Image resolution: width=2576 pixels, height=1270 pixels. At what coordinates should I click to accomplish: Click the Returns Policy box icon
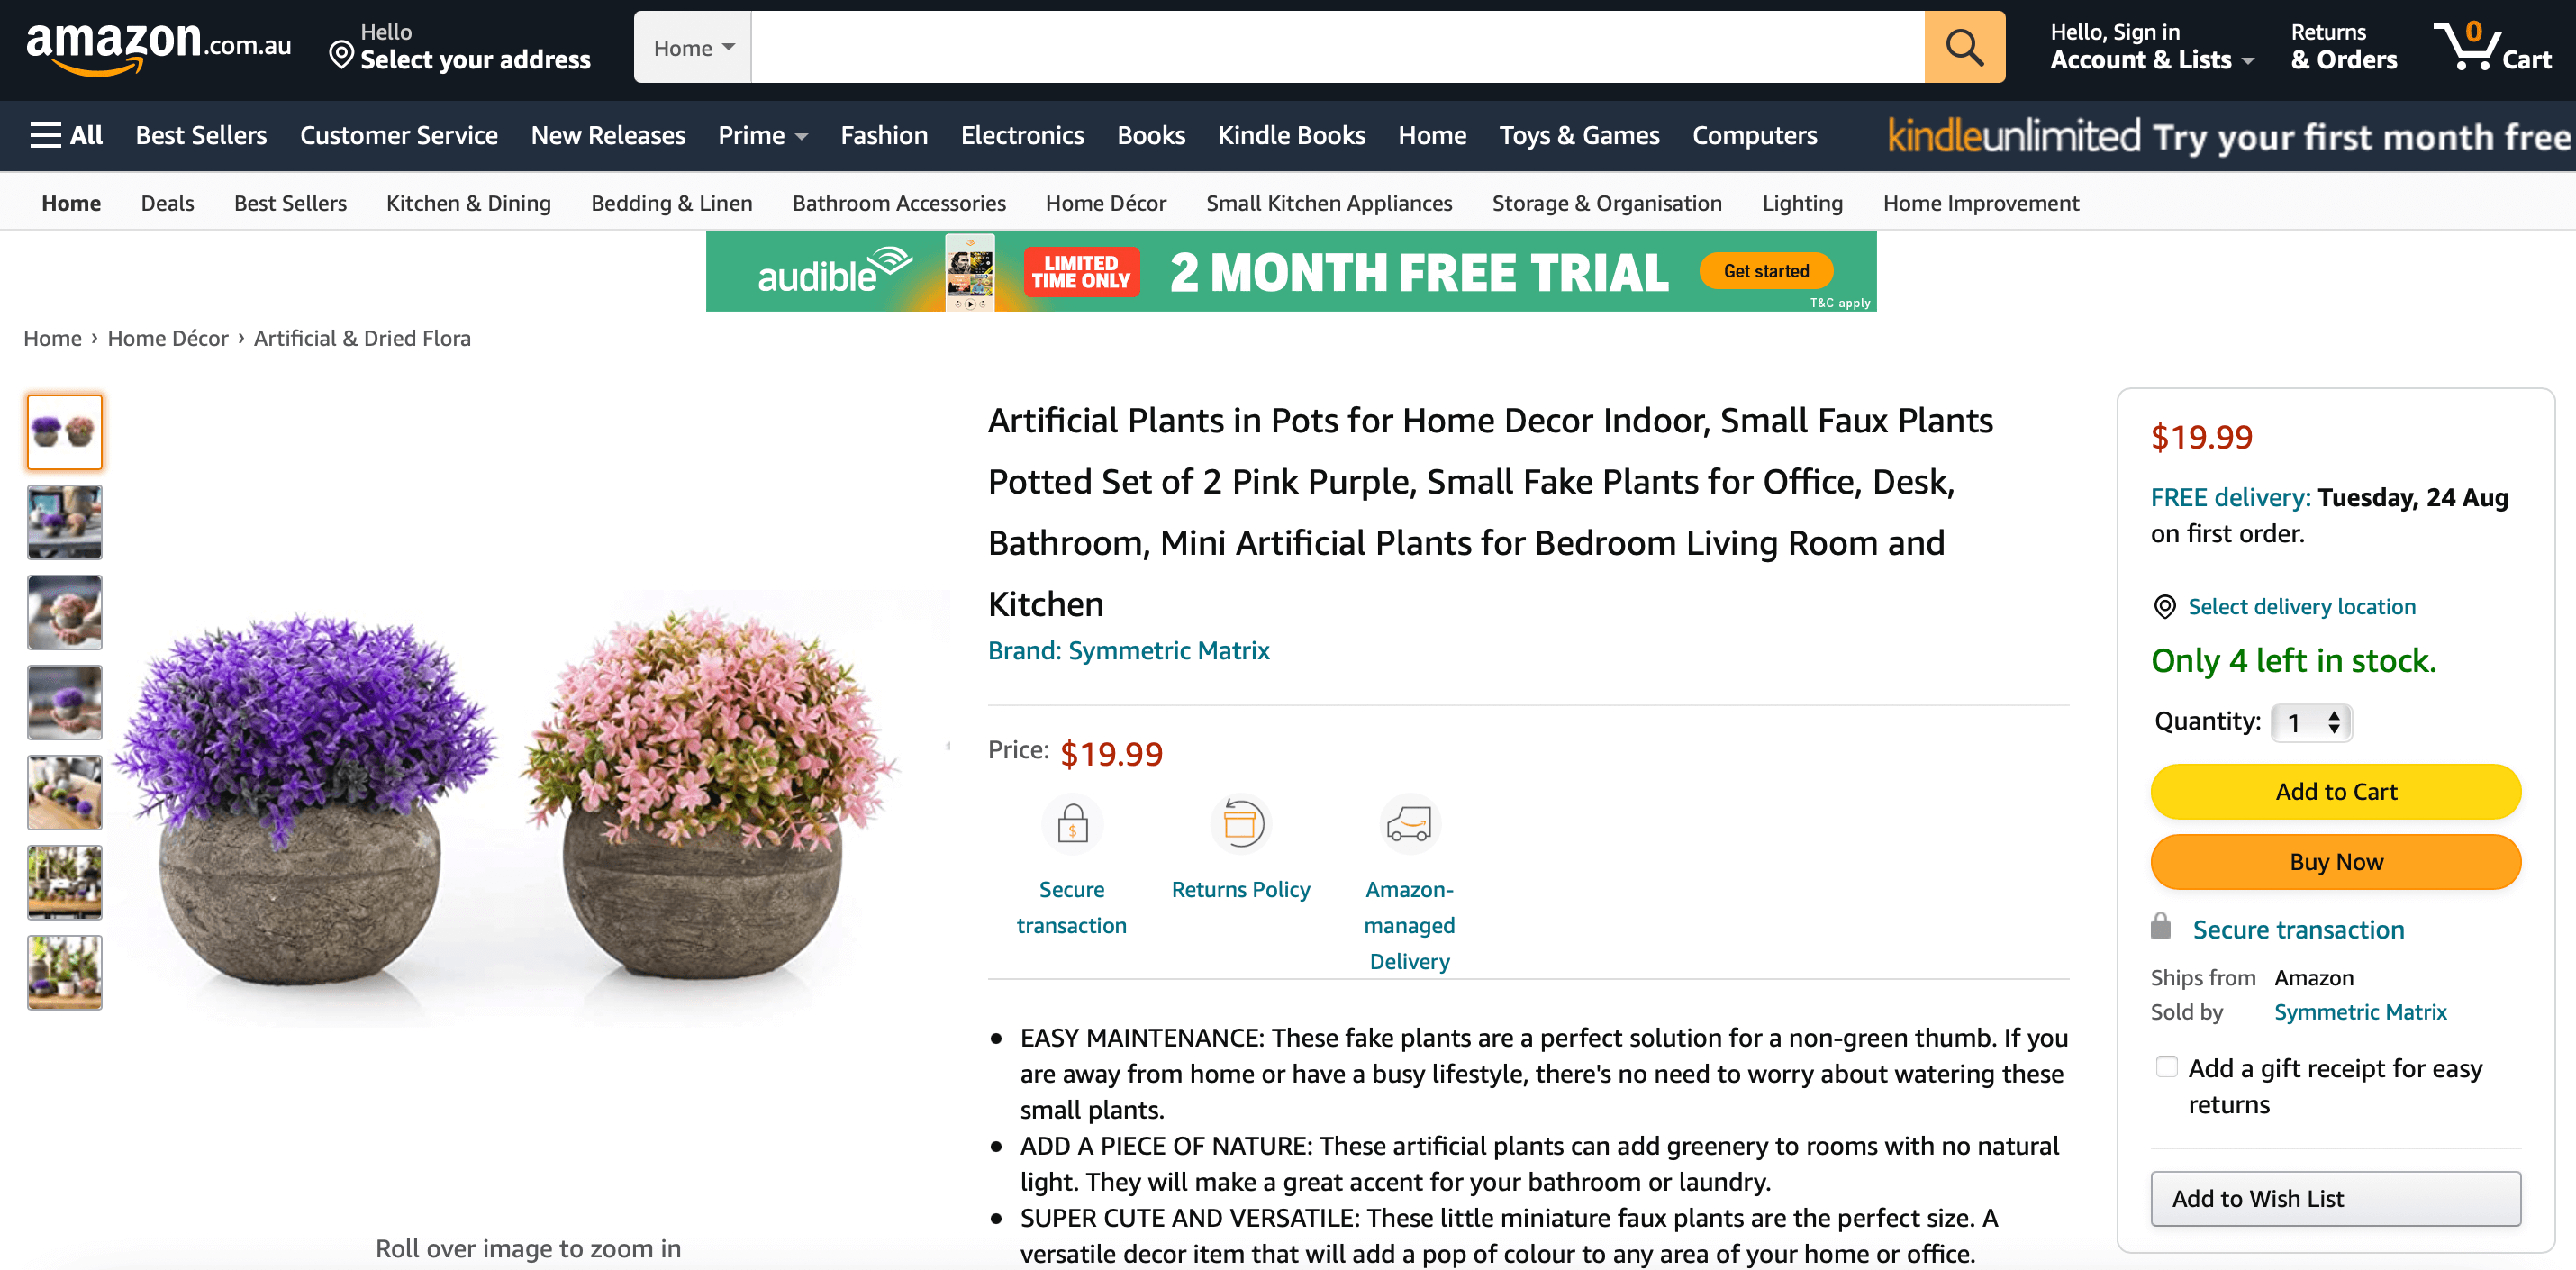click(1241, 825)
